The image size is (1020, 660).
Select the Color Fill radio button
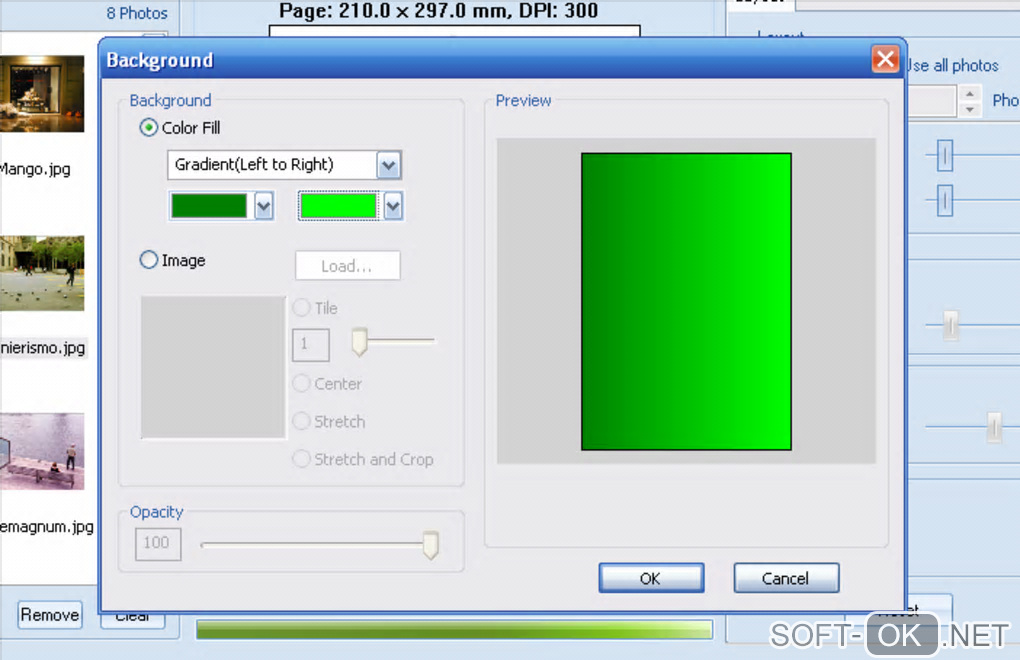[148, 127]
